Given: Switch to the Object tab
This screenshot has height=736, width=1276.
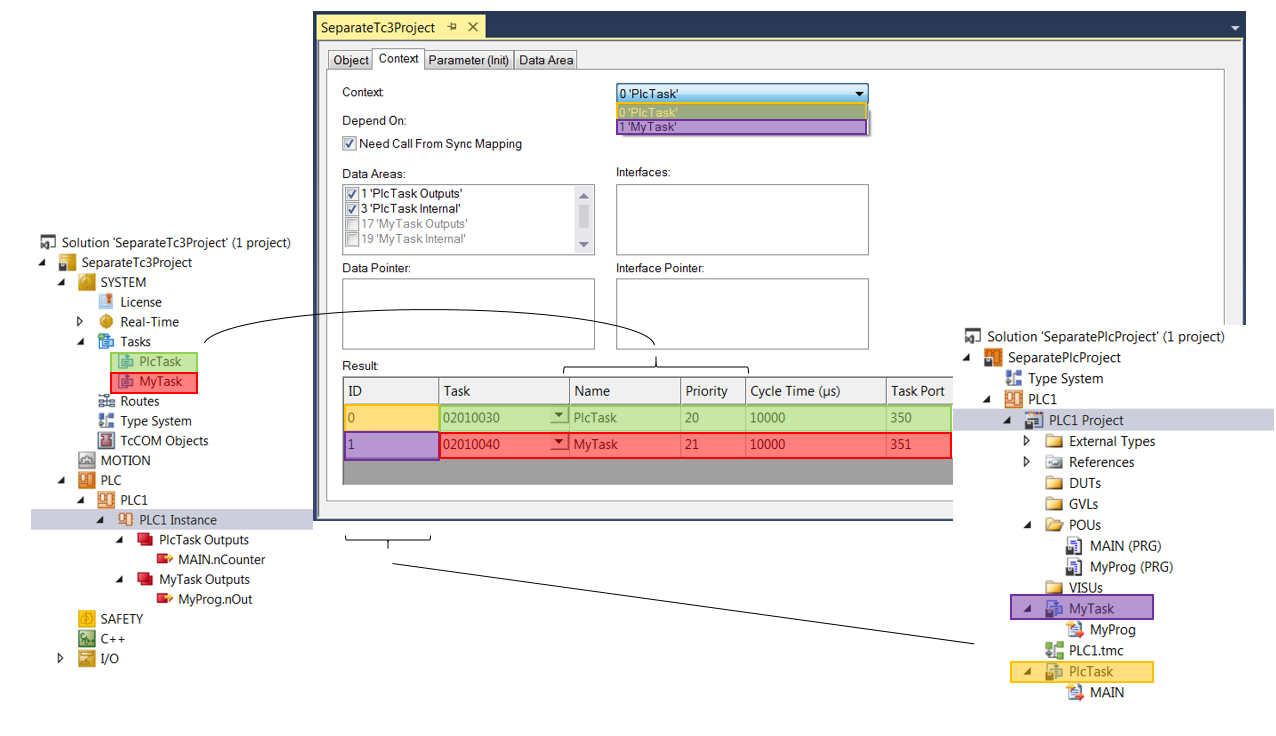Looking at the screenshot, I should [x=351, y=60].
